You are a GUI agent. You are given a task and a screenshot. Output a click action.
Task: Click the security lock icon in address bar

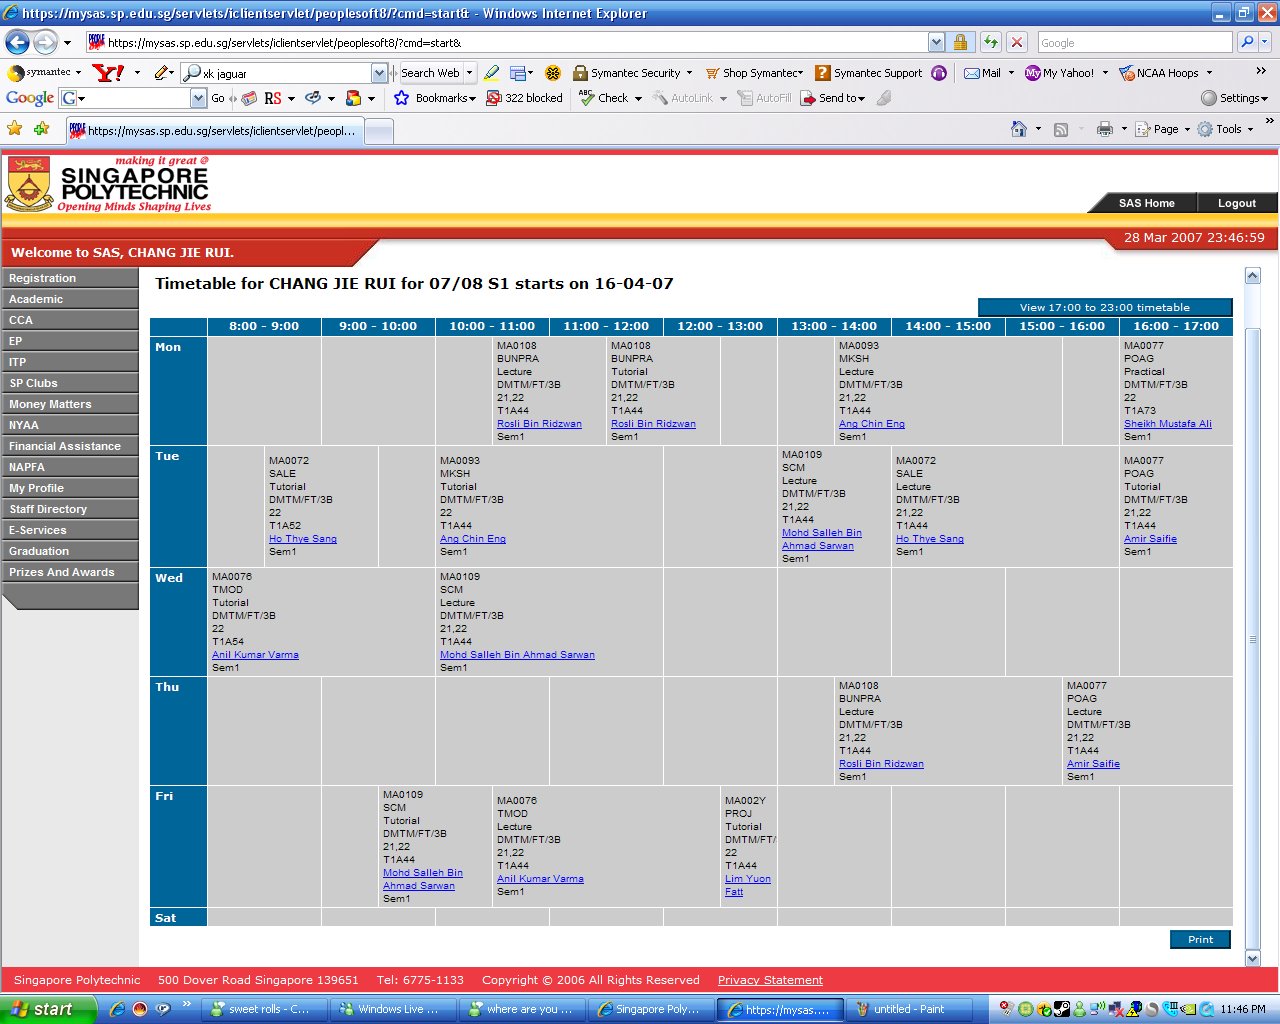pyautogui.click(x=960, y=42)
